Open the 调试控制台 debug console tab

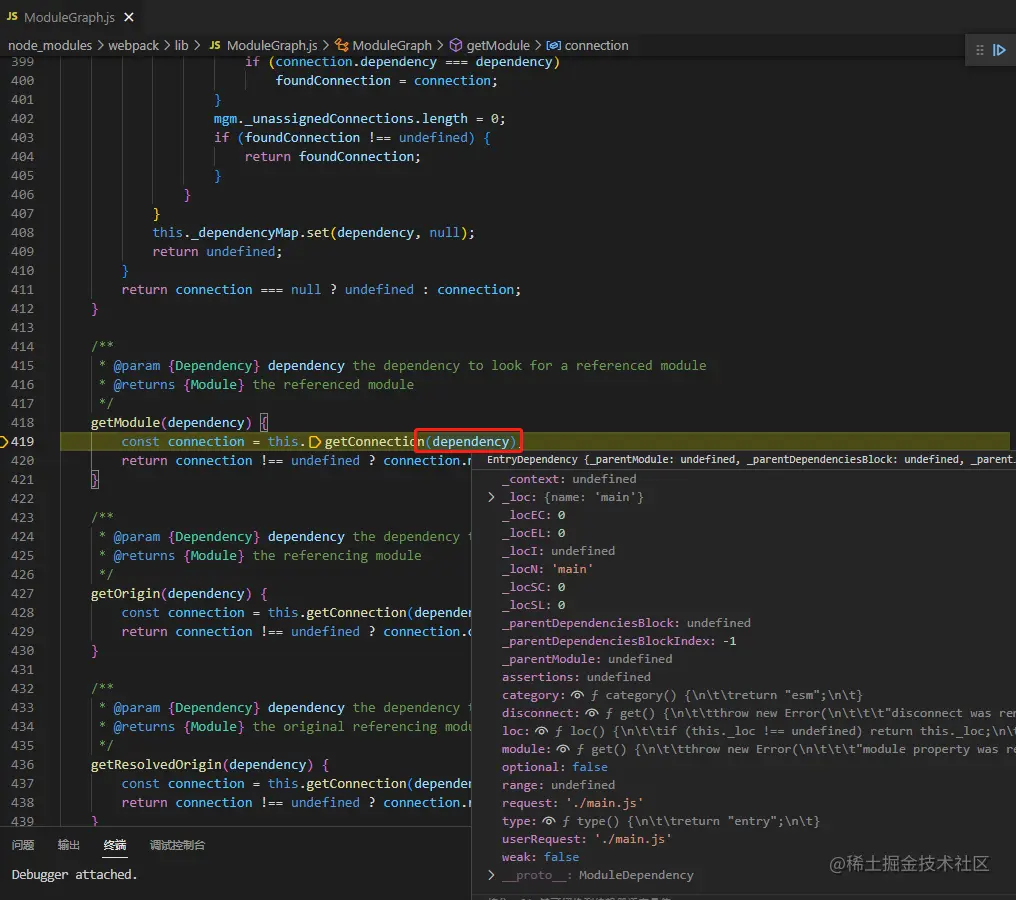[x=177, y=845]
